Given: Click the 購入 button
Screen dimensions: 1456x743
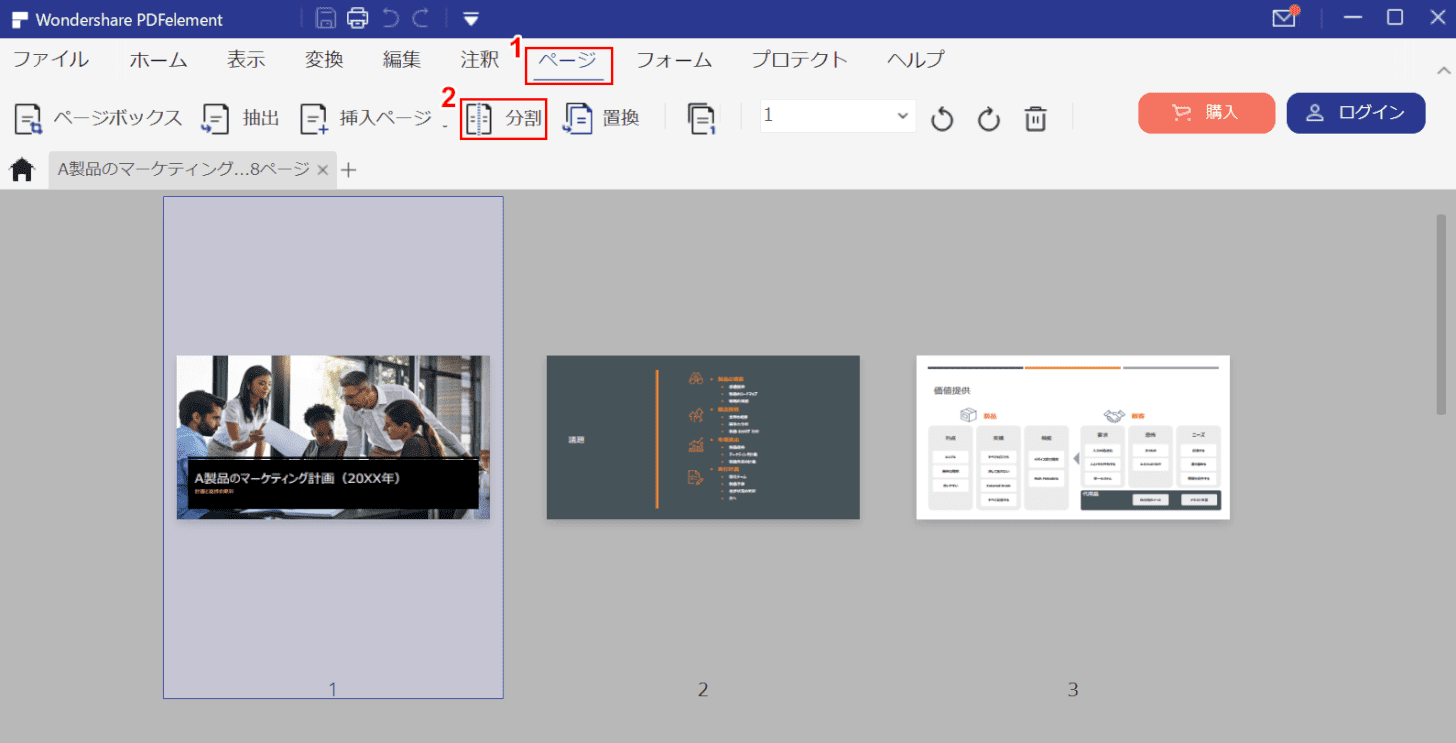Looking at the screenshot, I should point(1206,113).
